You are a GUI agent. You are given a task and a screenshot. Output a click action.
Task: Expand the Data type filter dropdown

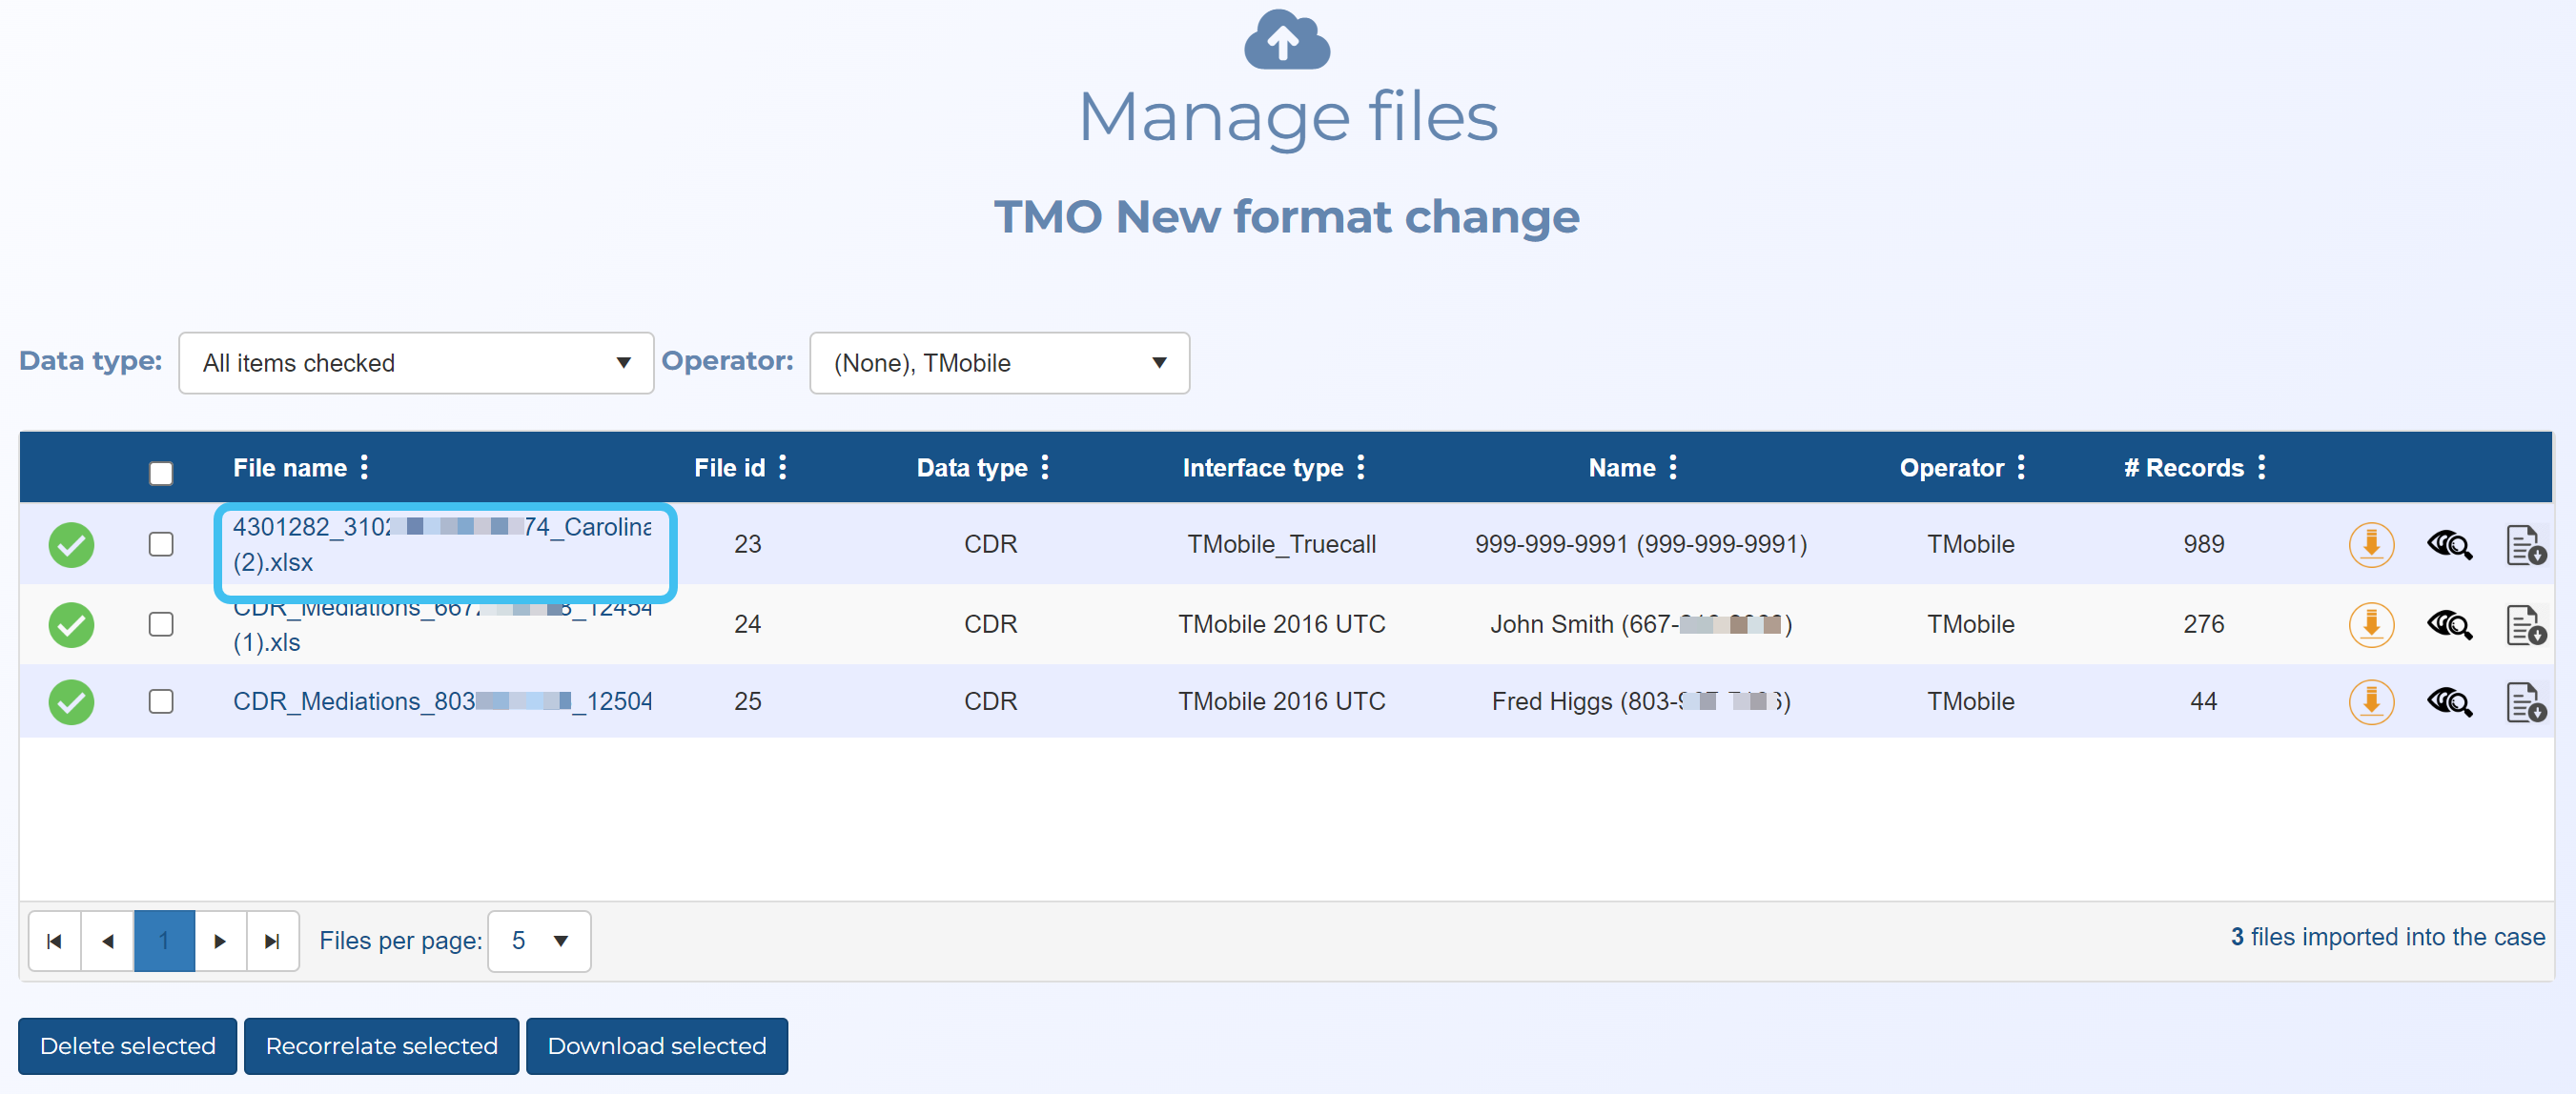[416, 363]
